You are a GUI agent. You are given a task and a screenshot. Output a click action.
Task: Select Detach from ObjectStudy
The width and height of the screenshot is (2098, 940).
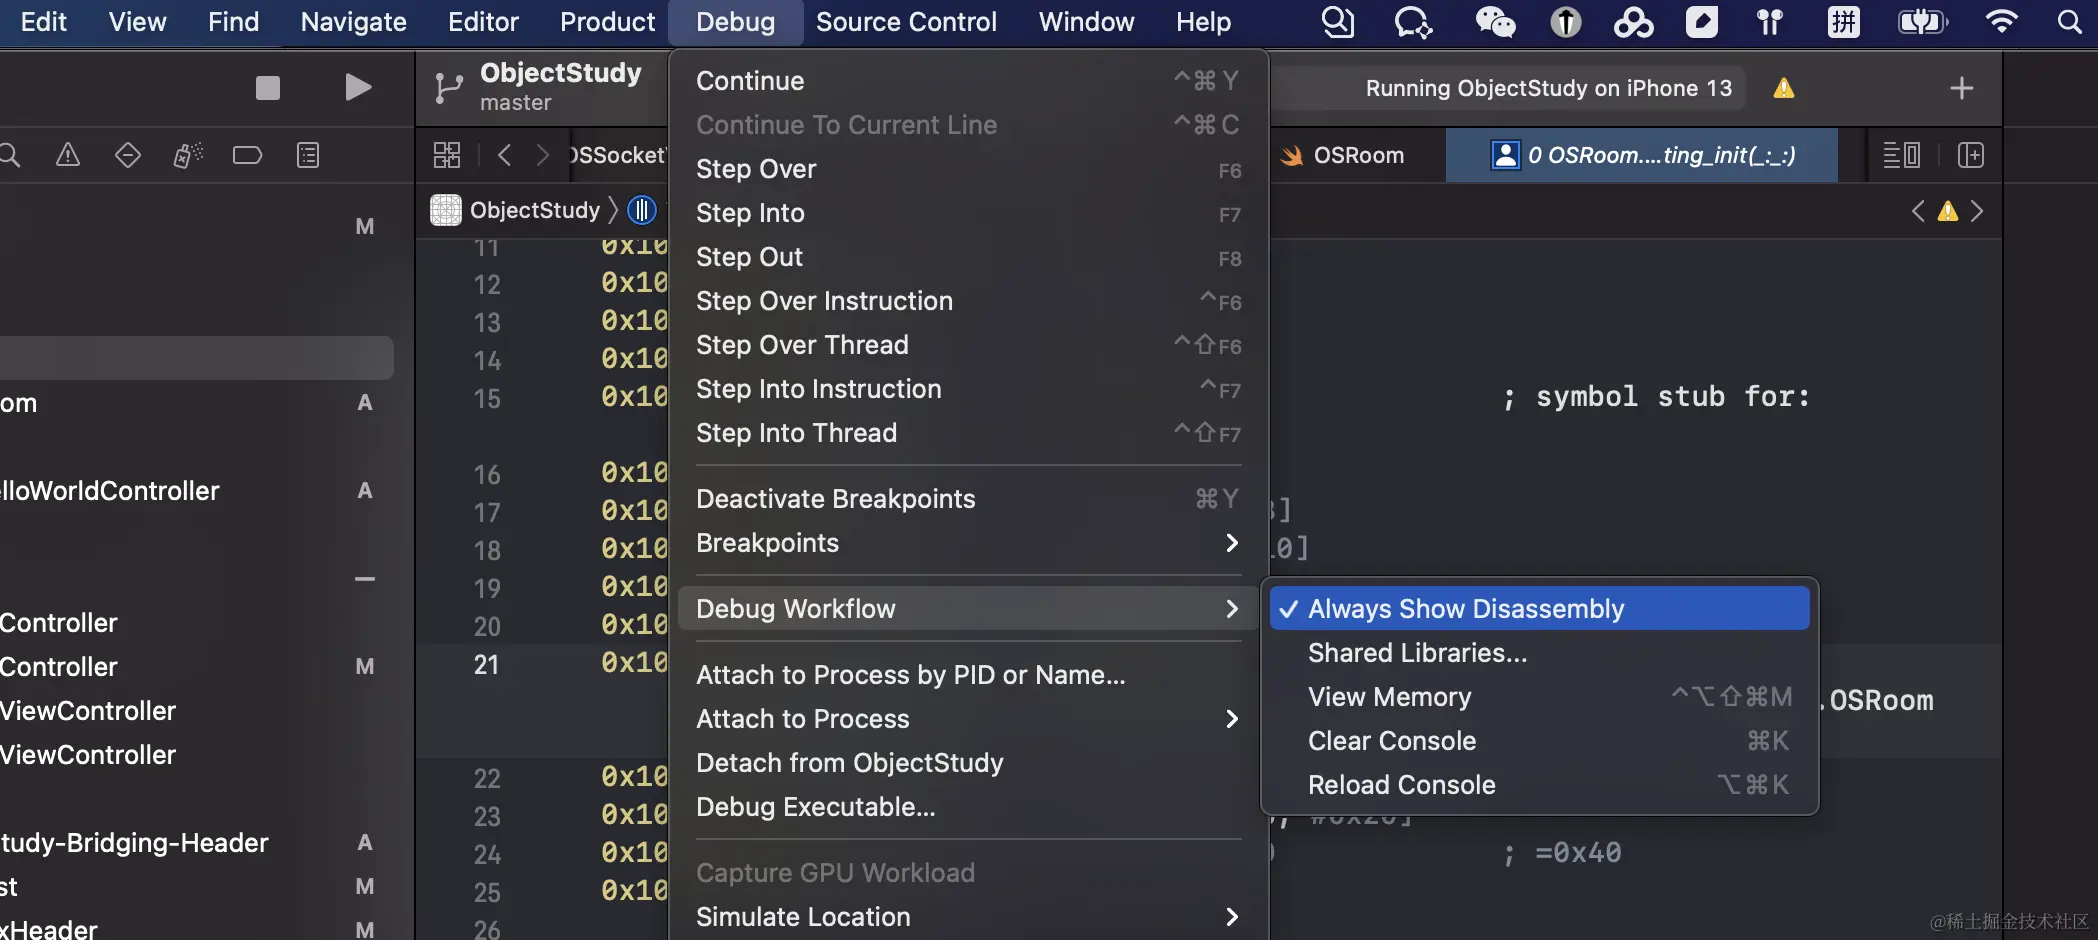click(967, 763)
